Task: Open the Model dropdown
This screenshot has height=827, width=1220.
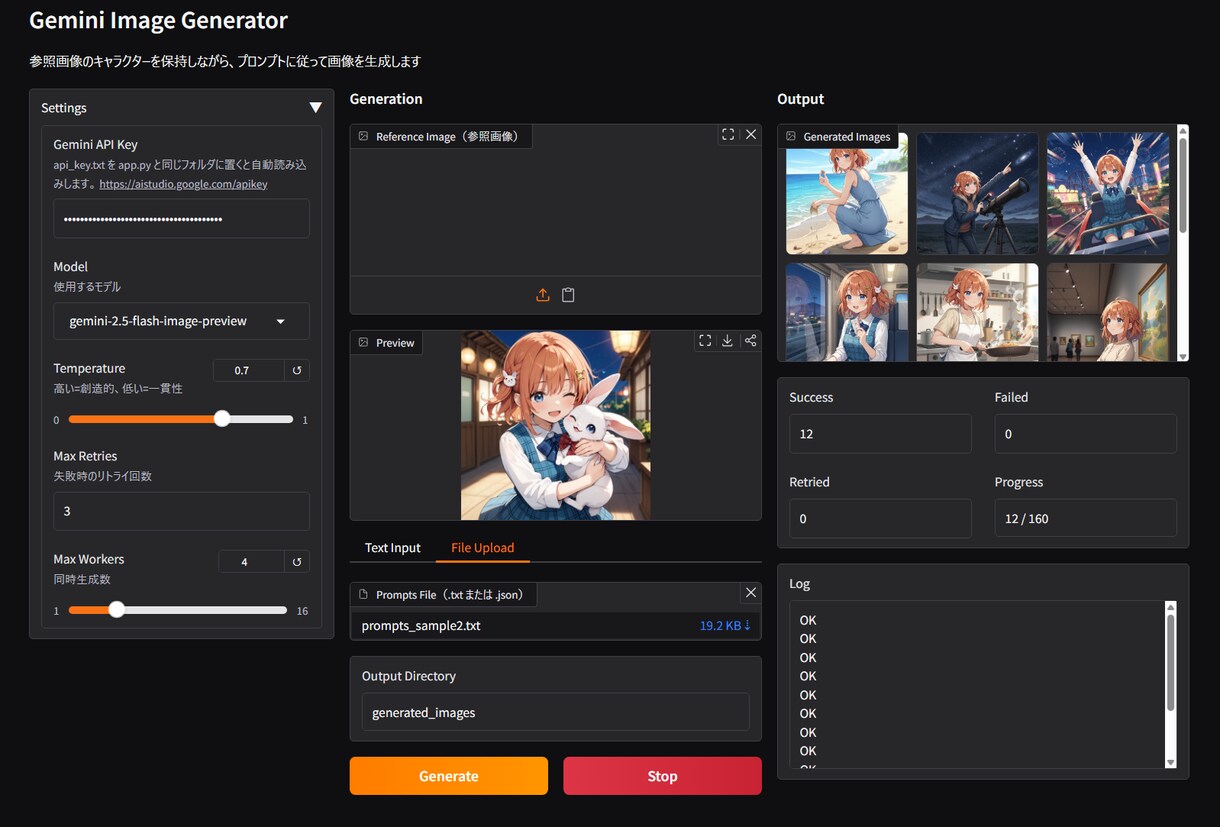Action: click(x=181, y=321)
